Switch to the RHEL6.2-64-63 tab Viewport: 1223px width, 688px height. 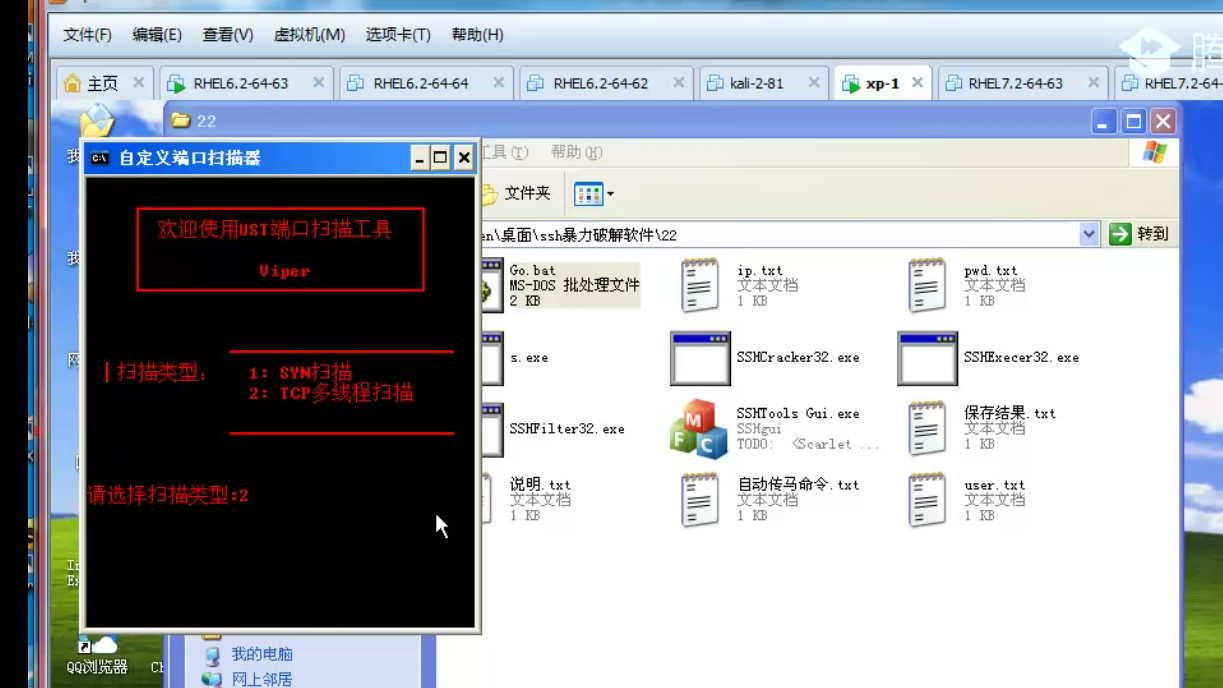coord(240,83)
